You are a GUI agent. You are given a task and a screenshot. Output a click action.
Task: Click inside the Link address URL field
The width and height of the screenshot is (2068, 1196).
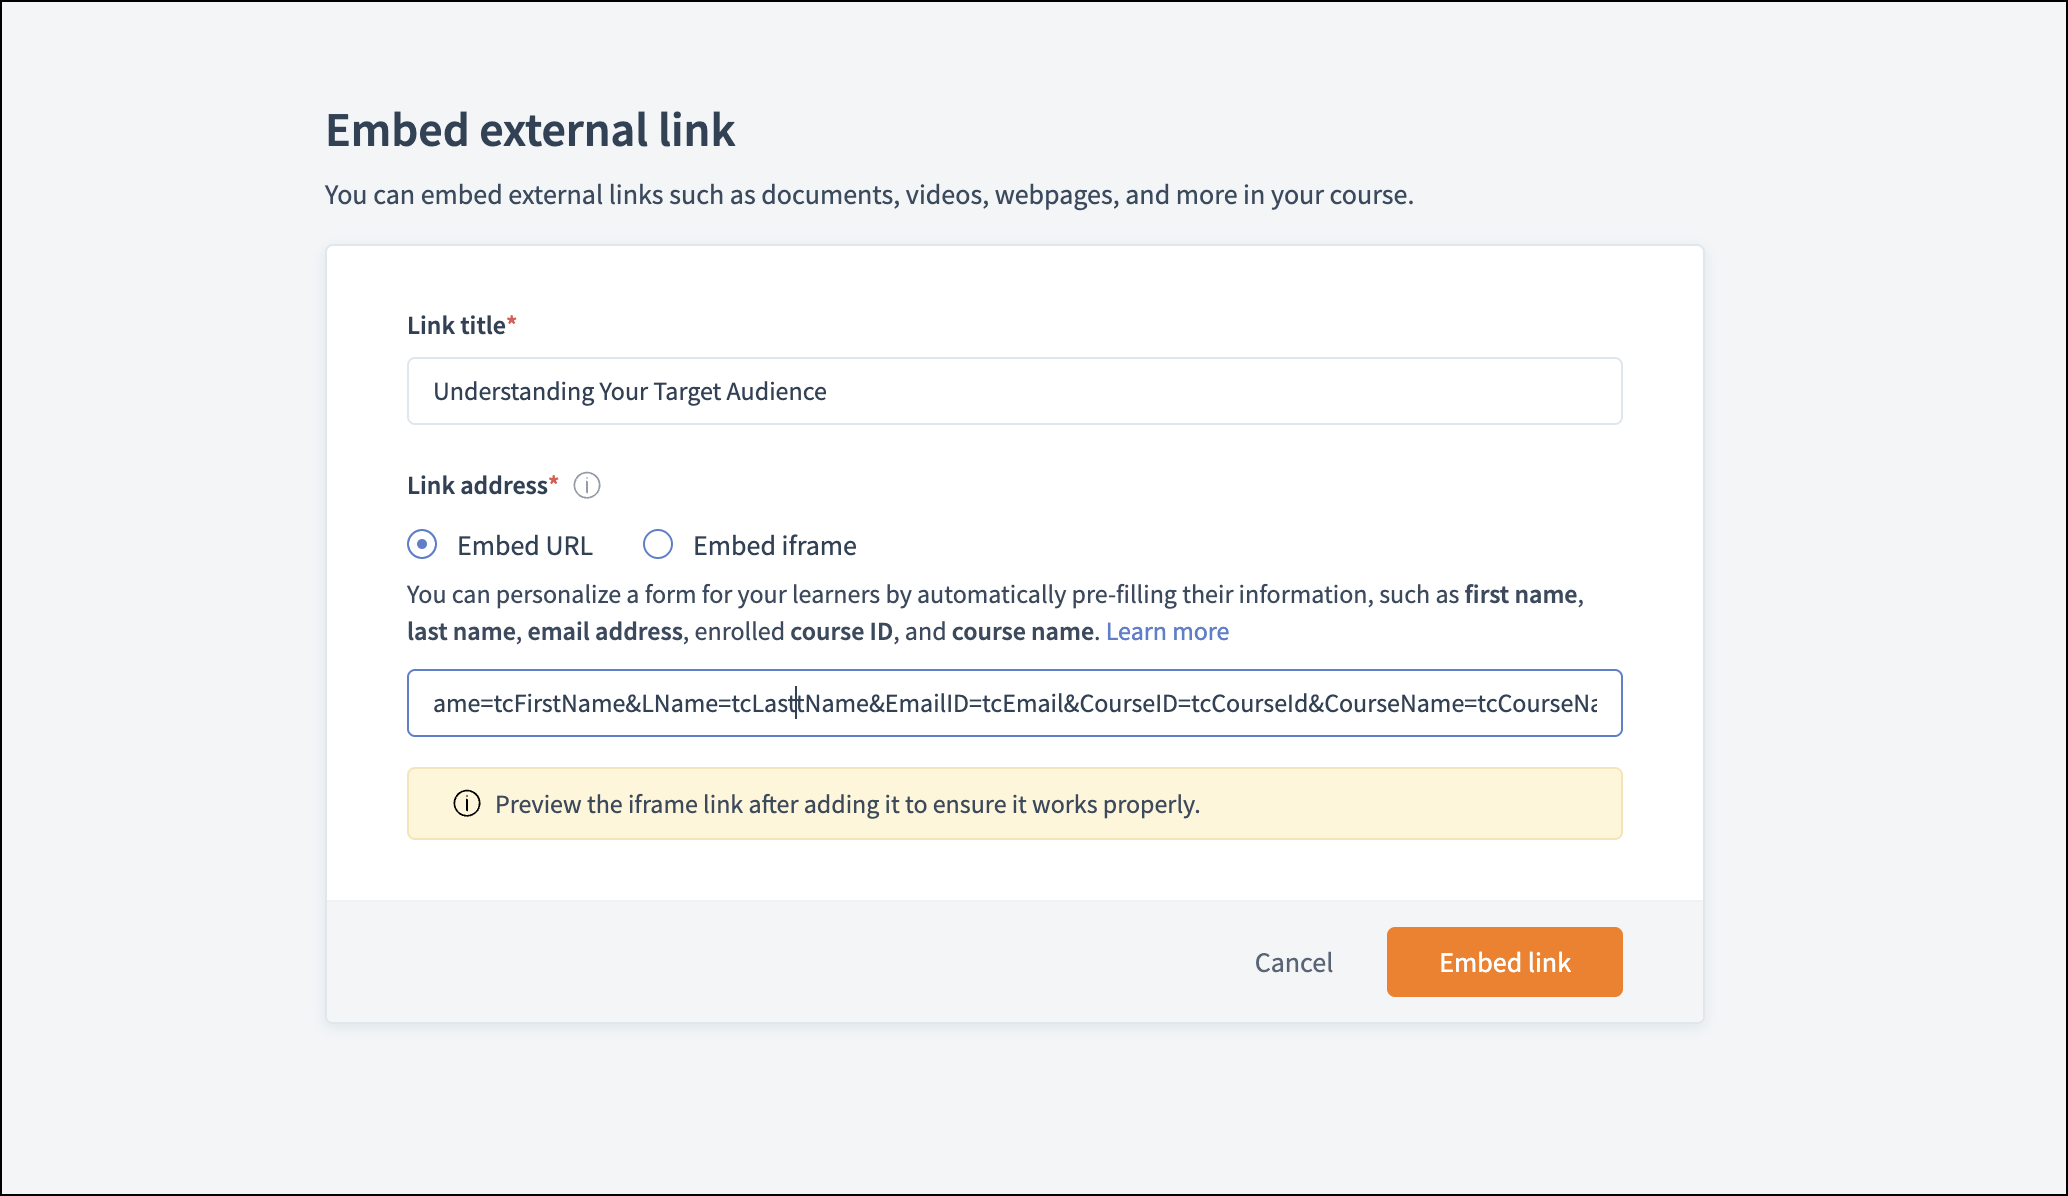coord(1014,703)
